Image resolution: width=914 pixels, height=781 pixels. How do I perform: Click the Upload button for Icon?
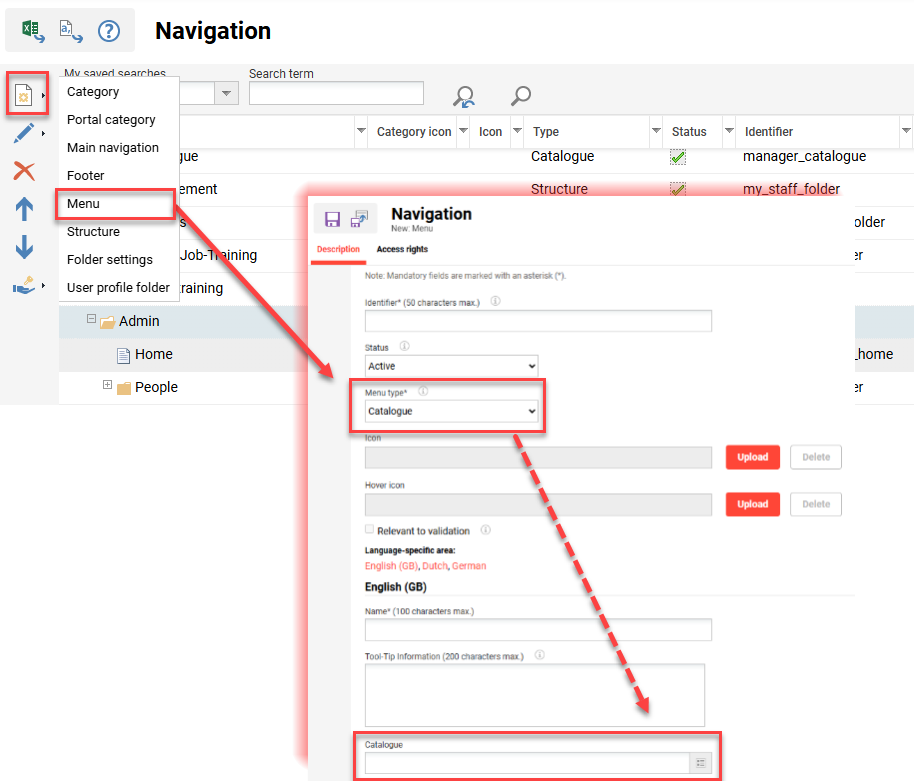coord(752,456)
